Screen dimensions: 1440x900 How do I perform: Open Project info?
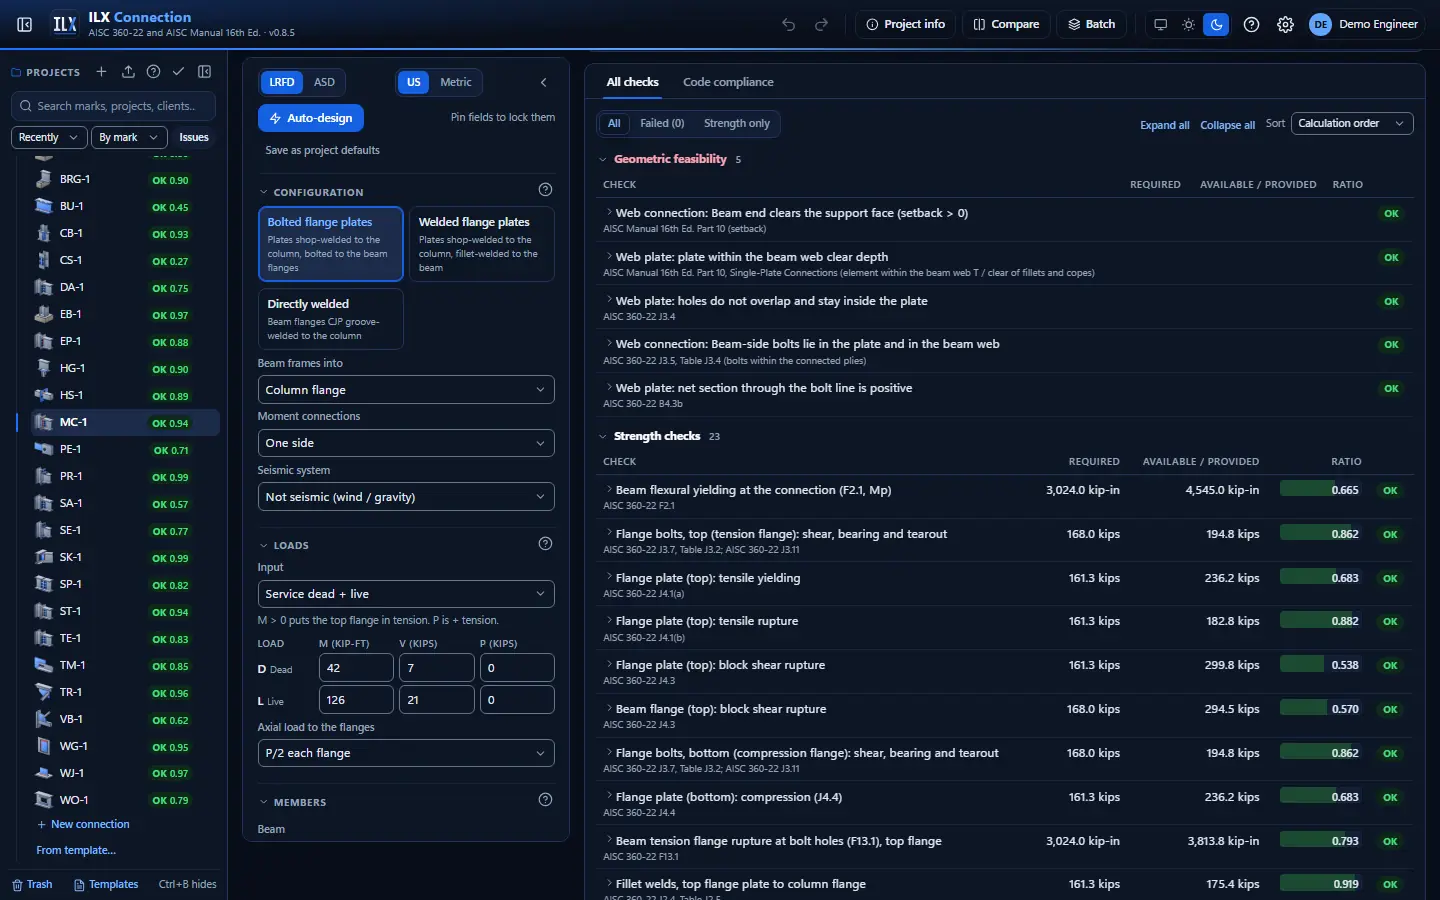pos(905,24)
